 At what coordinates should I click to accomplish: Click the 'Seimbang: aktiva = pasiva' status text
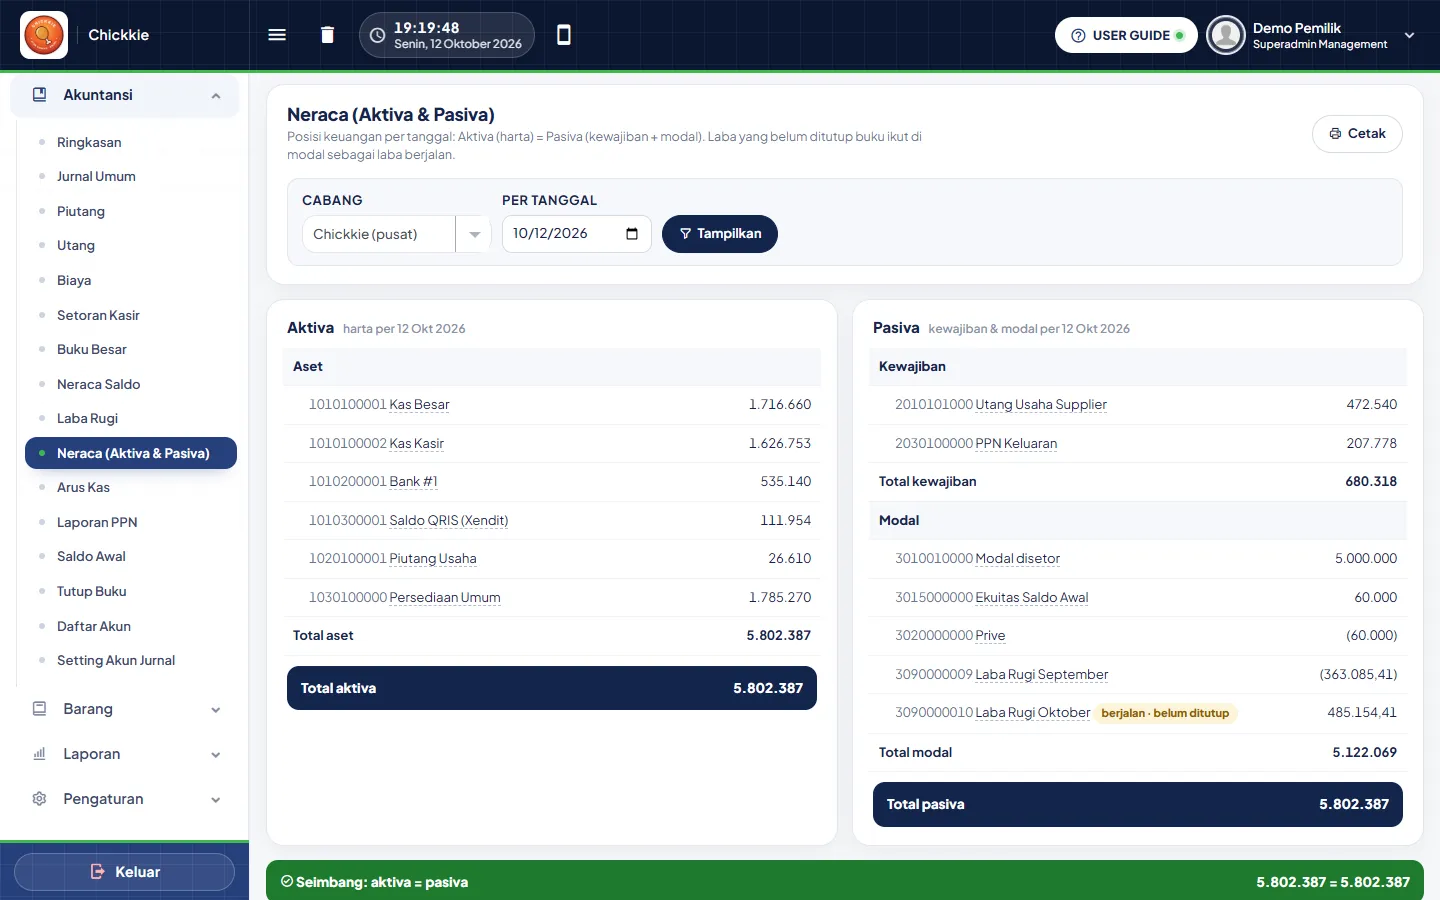[382, 882]
